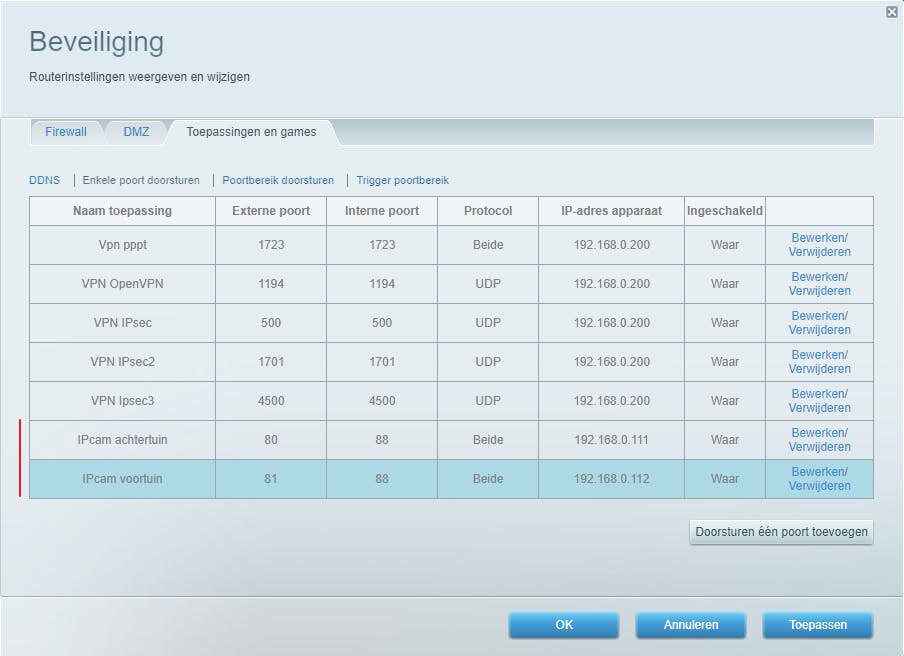The image size is (904, 656).
Task: Edit or remove the VPN IPsec2 rule
Action: [x=819, y=362]
